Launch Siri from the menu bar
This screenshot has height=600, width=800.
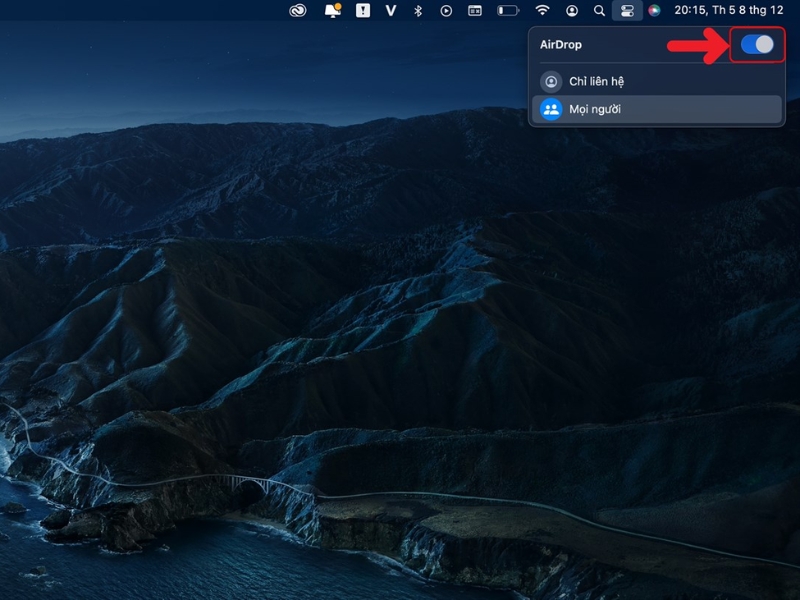coord(654,10)
